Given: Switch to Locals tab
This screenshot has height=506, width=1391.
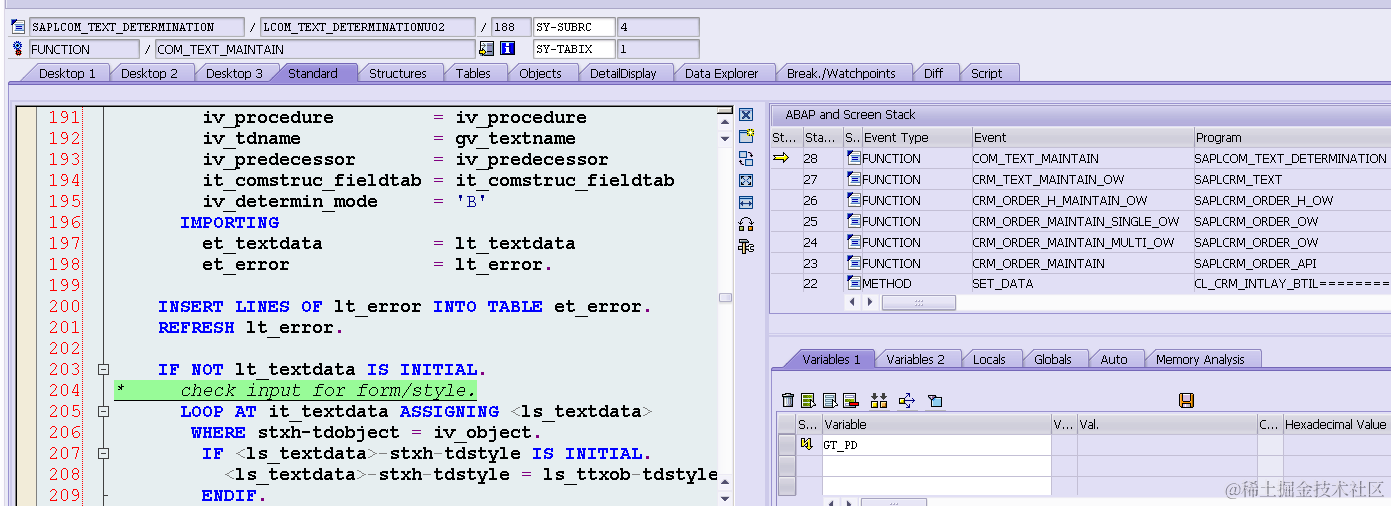Looking at the screenshot, I should 989,359.
